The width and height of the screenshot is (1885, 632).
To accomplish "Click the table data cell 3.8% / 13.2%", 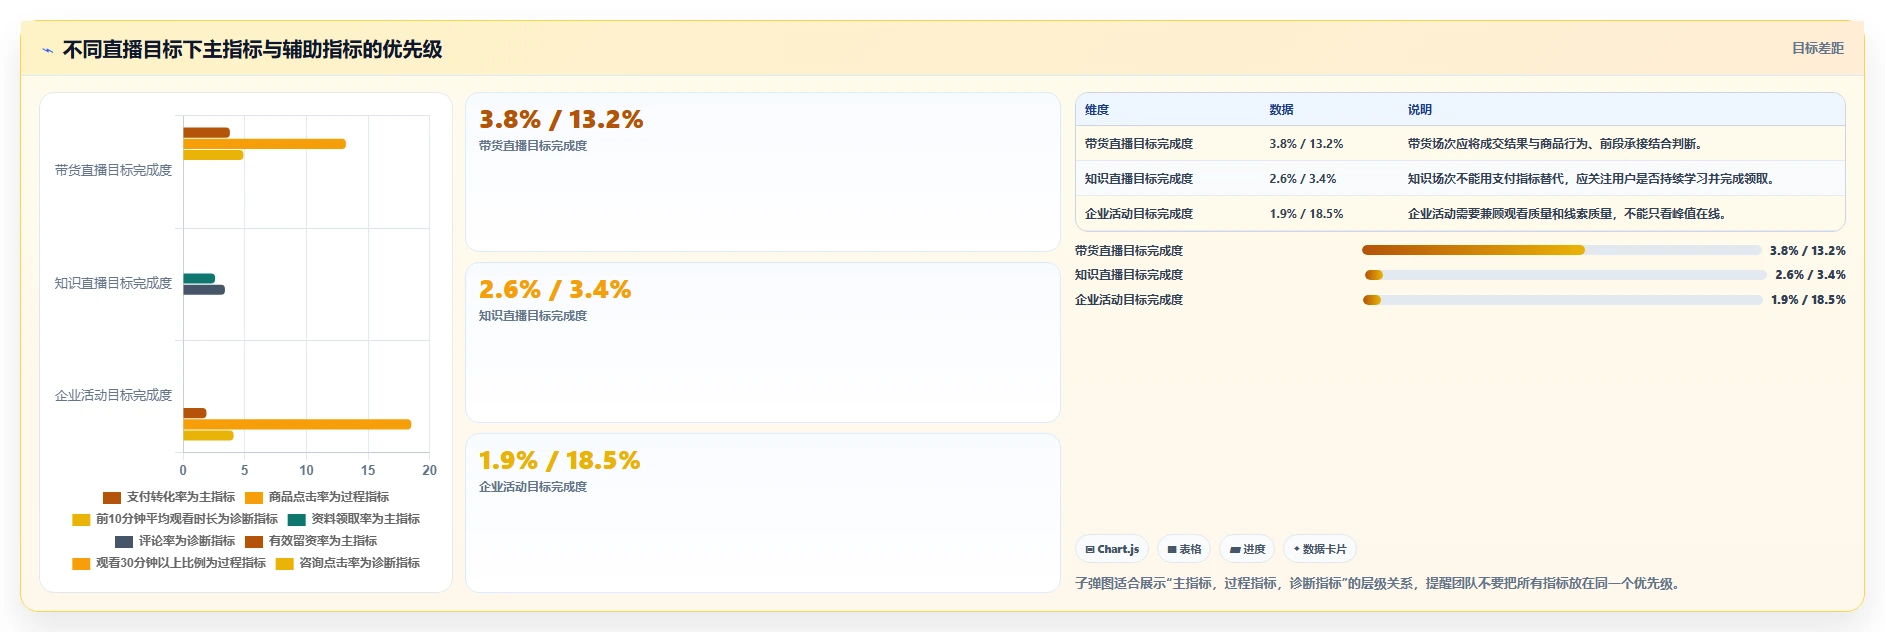I will click(1306, 144).
